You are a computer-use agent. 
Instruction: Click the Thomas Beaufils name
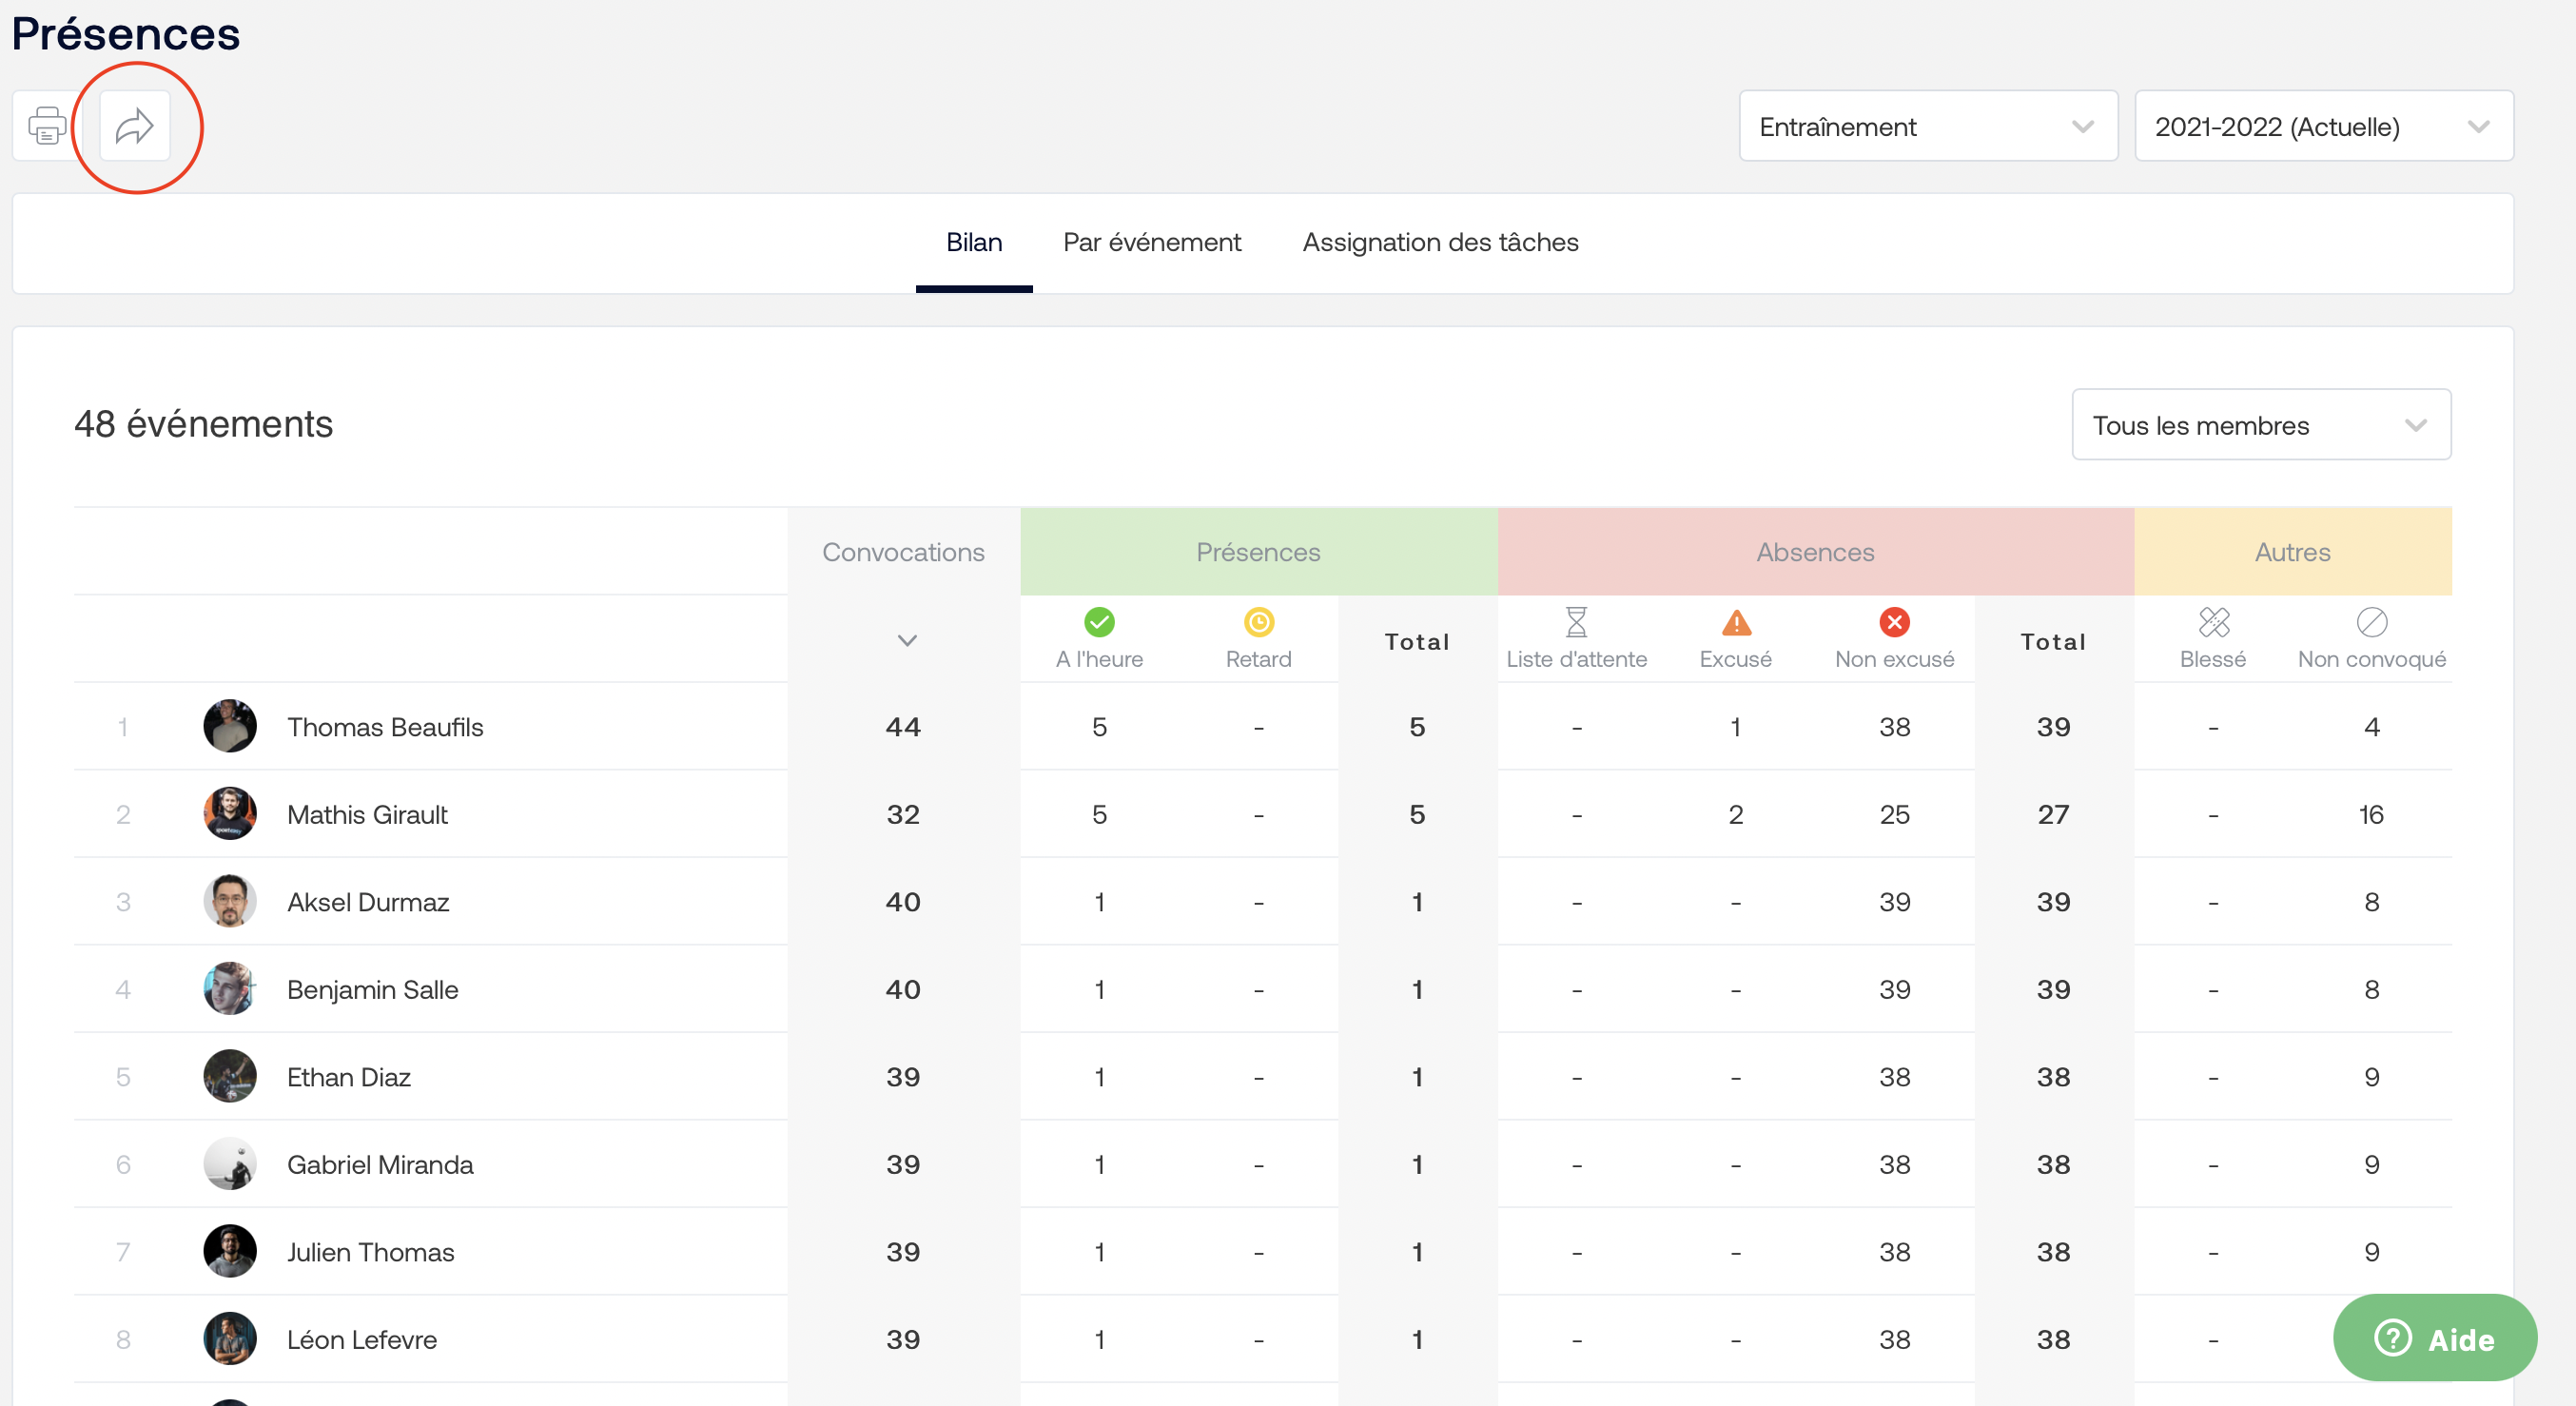(x=385, y=727)
